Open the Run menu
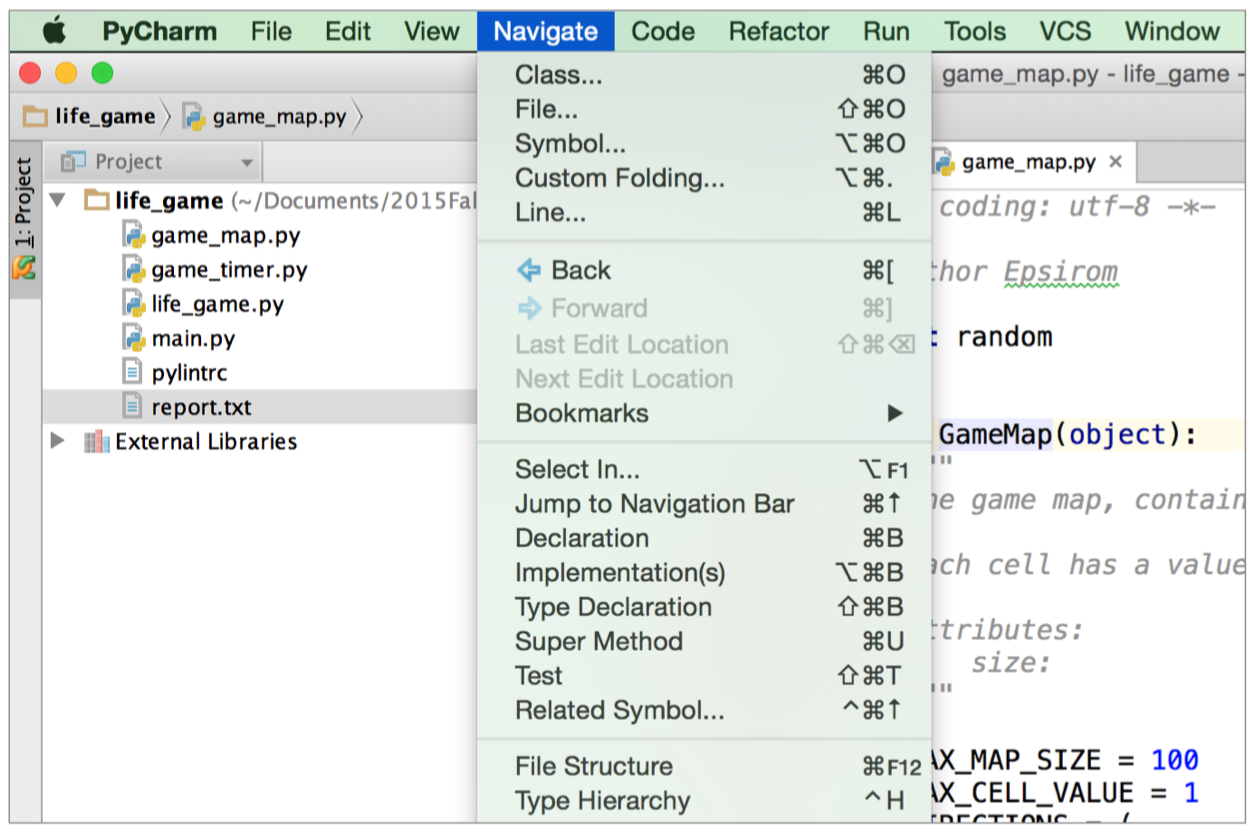 click(887, 31)
